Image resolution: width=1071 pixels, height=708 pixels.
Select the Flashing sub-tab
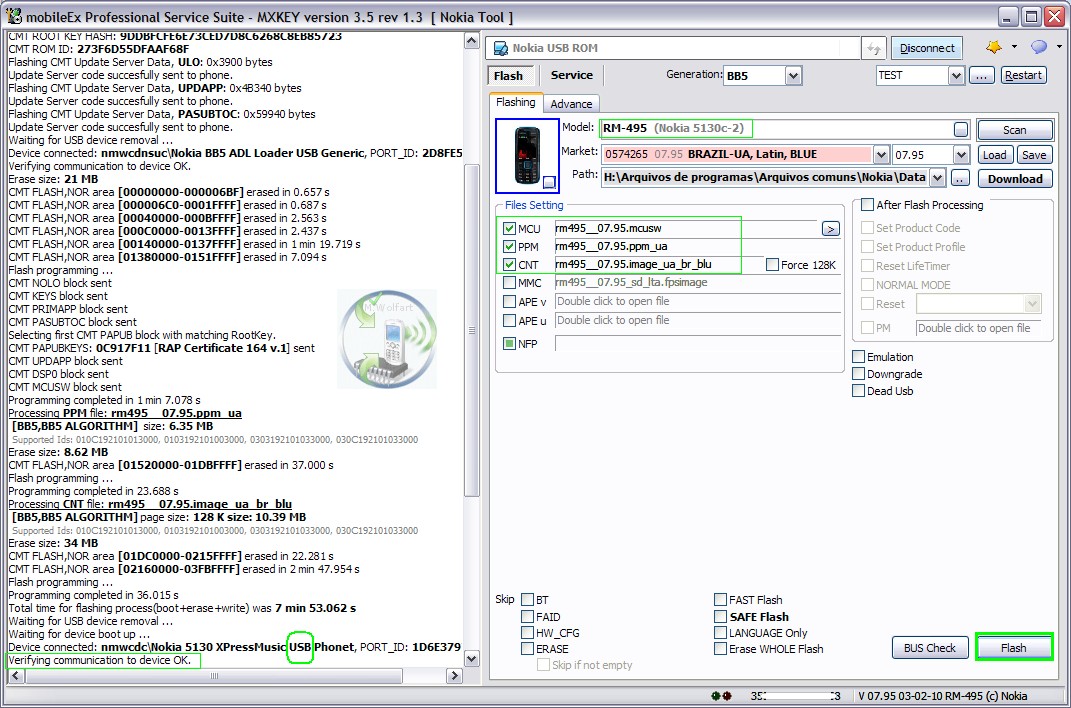516,102
